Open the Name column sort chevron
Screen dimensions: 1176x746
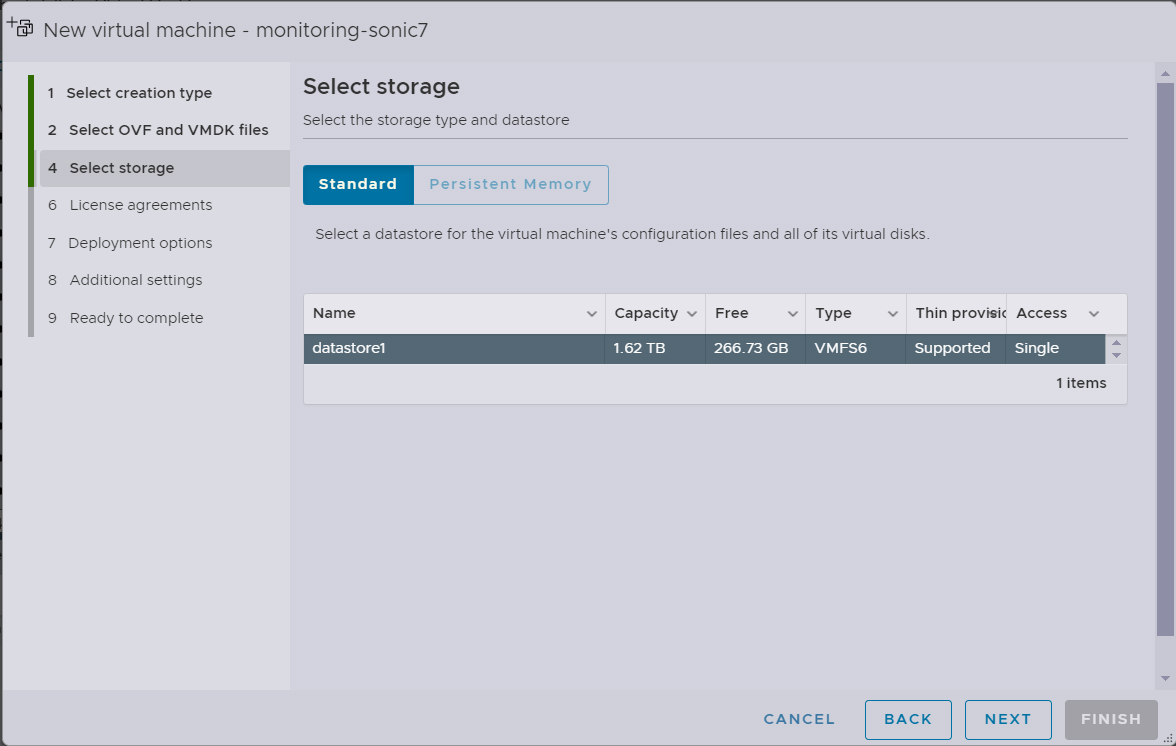[592, 314]
